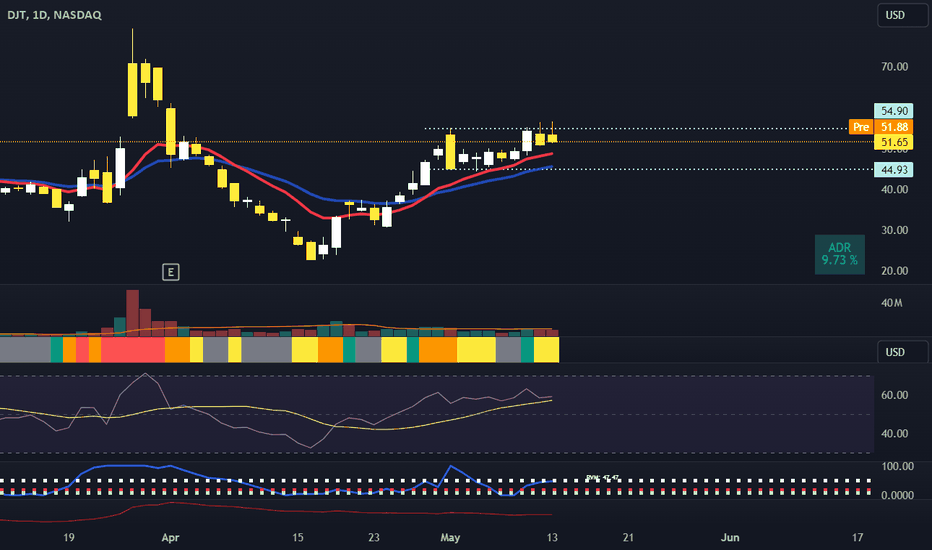The width and height of the screenshot is (932, 550).
Task: Click the 44.93 price level tag
Action: pos(894,170)
